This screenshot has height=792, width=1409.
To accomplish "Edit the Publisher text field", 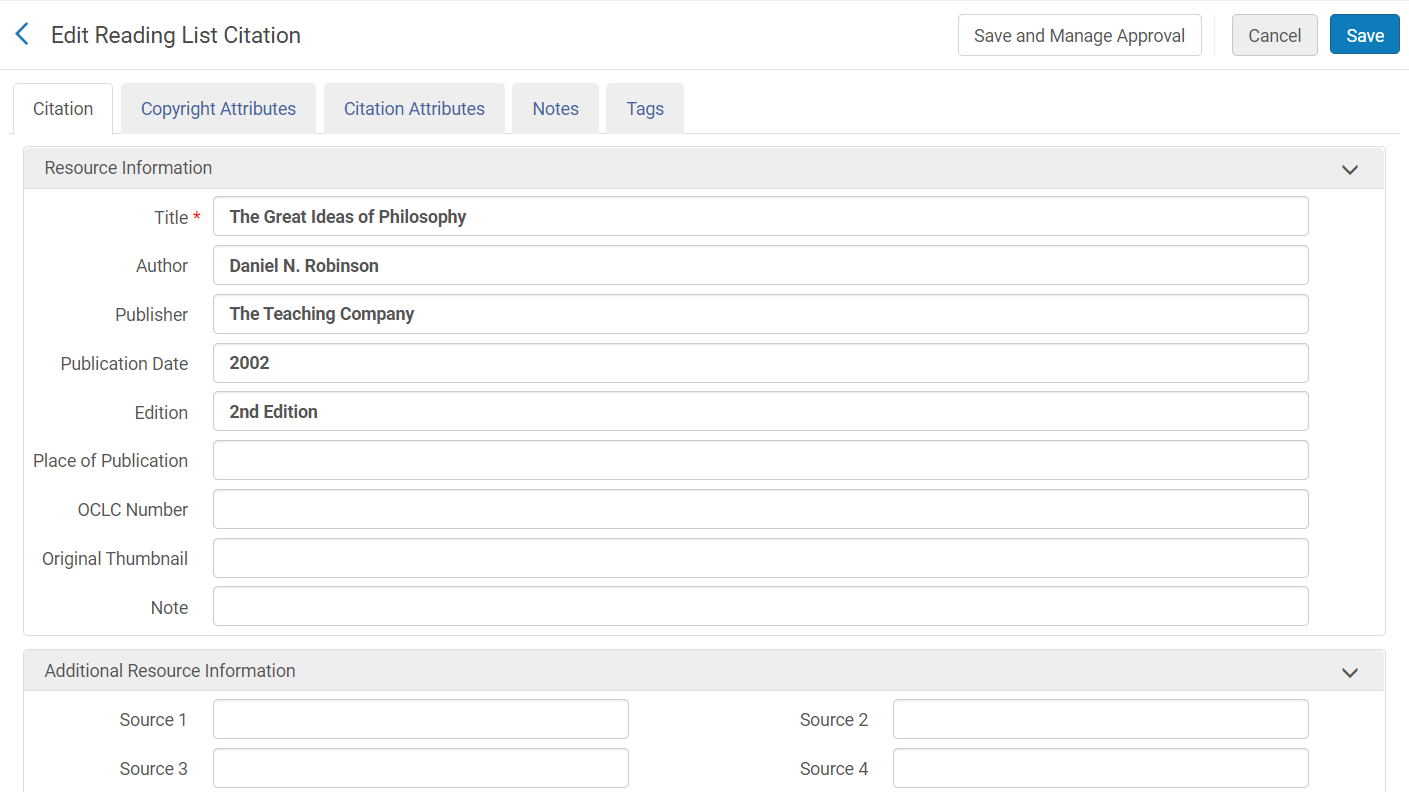I will click(760, 314).
